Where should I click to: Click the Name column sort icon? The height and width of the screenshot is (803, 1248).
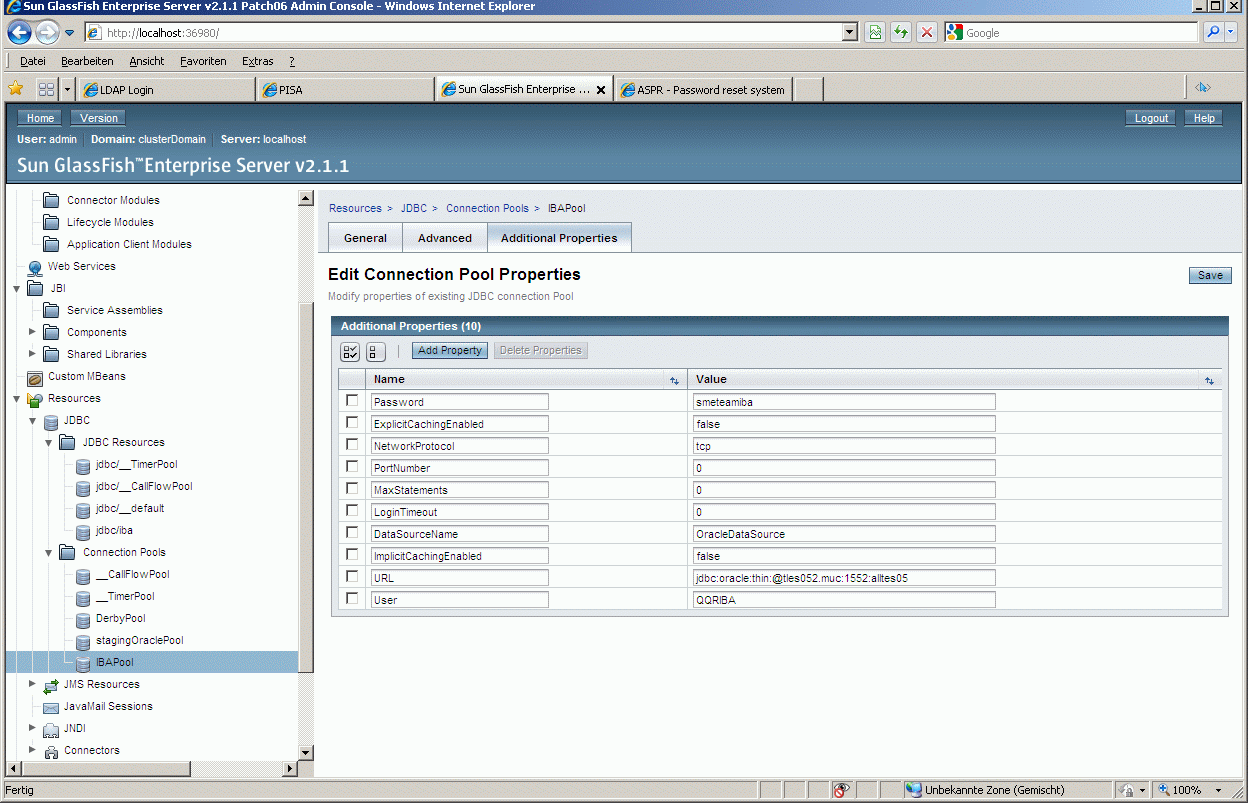pos(674,381)
